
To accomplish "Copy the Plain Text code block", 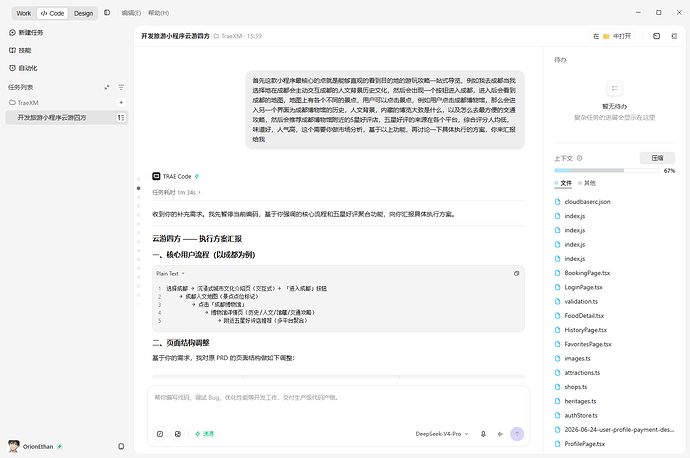I will tap(516, 273).
